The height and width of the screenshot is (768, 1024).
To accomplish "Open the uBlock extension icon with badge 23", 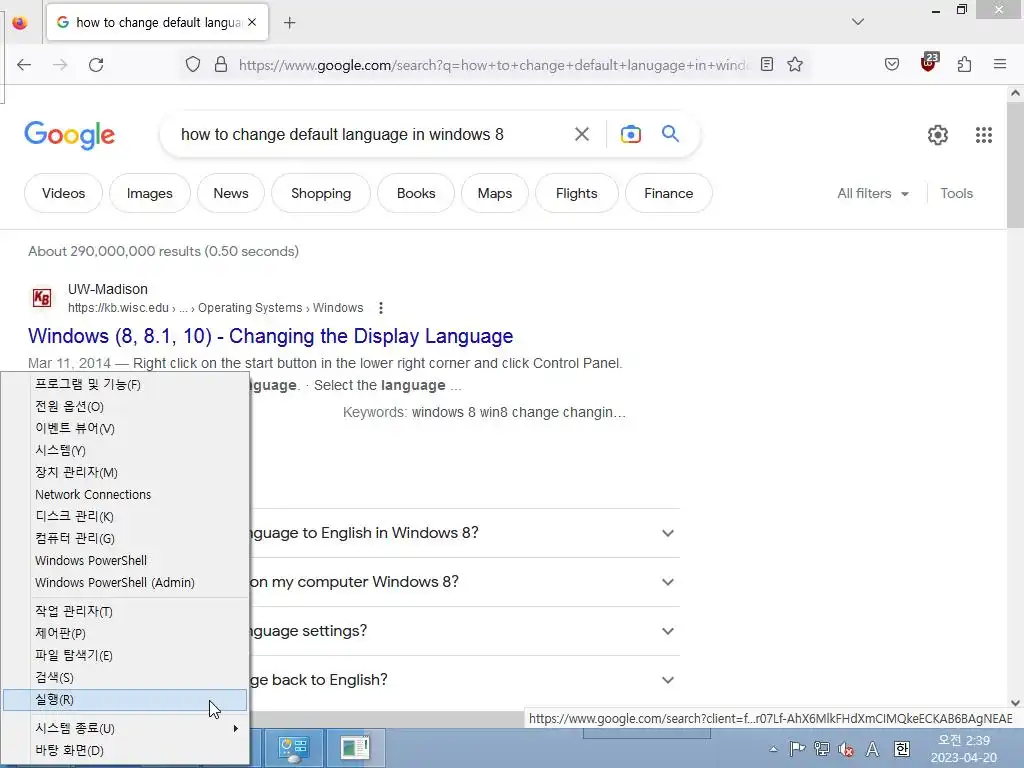I will (x=929, y=63).
